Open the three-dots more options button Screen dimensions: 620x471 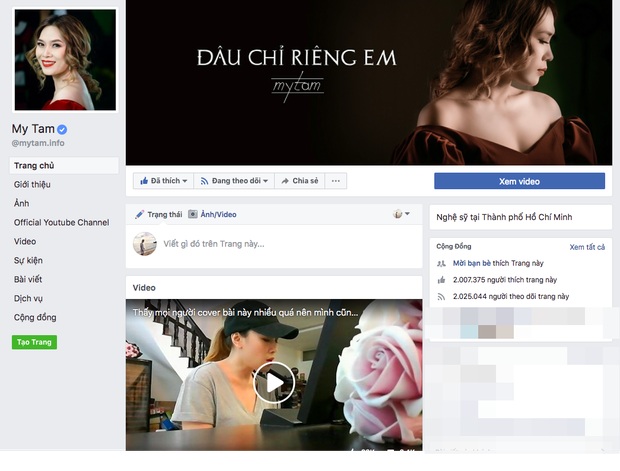click(336, 181)
